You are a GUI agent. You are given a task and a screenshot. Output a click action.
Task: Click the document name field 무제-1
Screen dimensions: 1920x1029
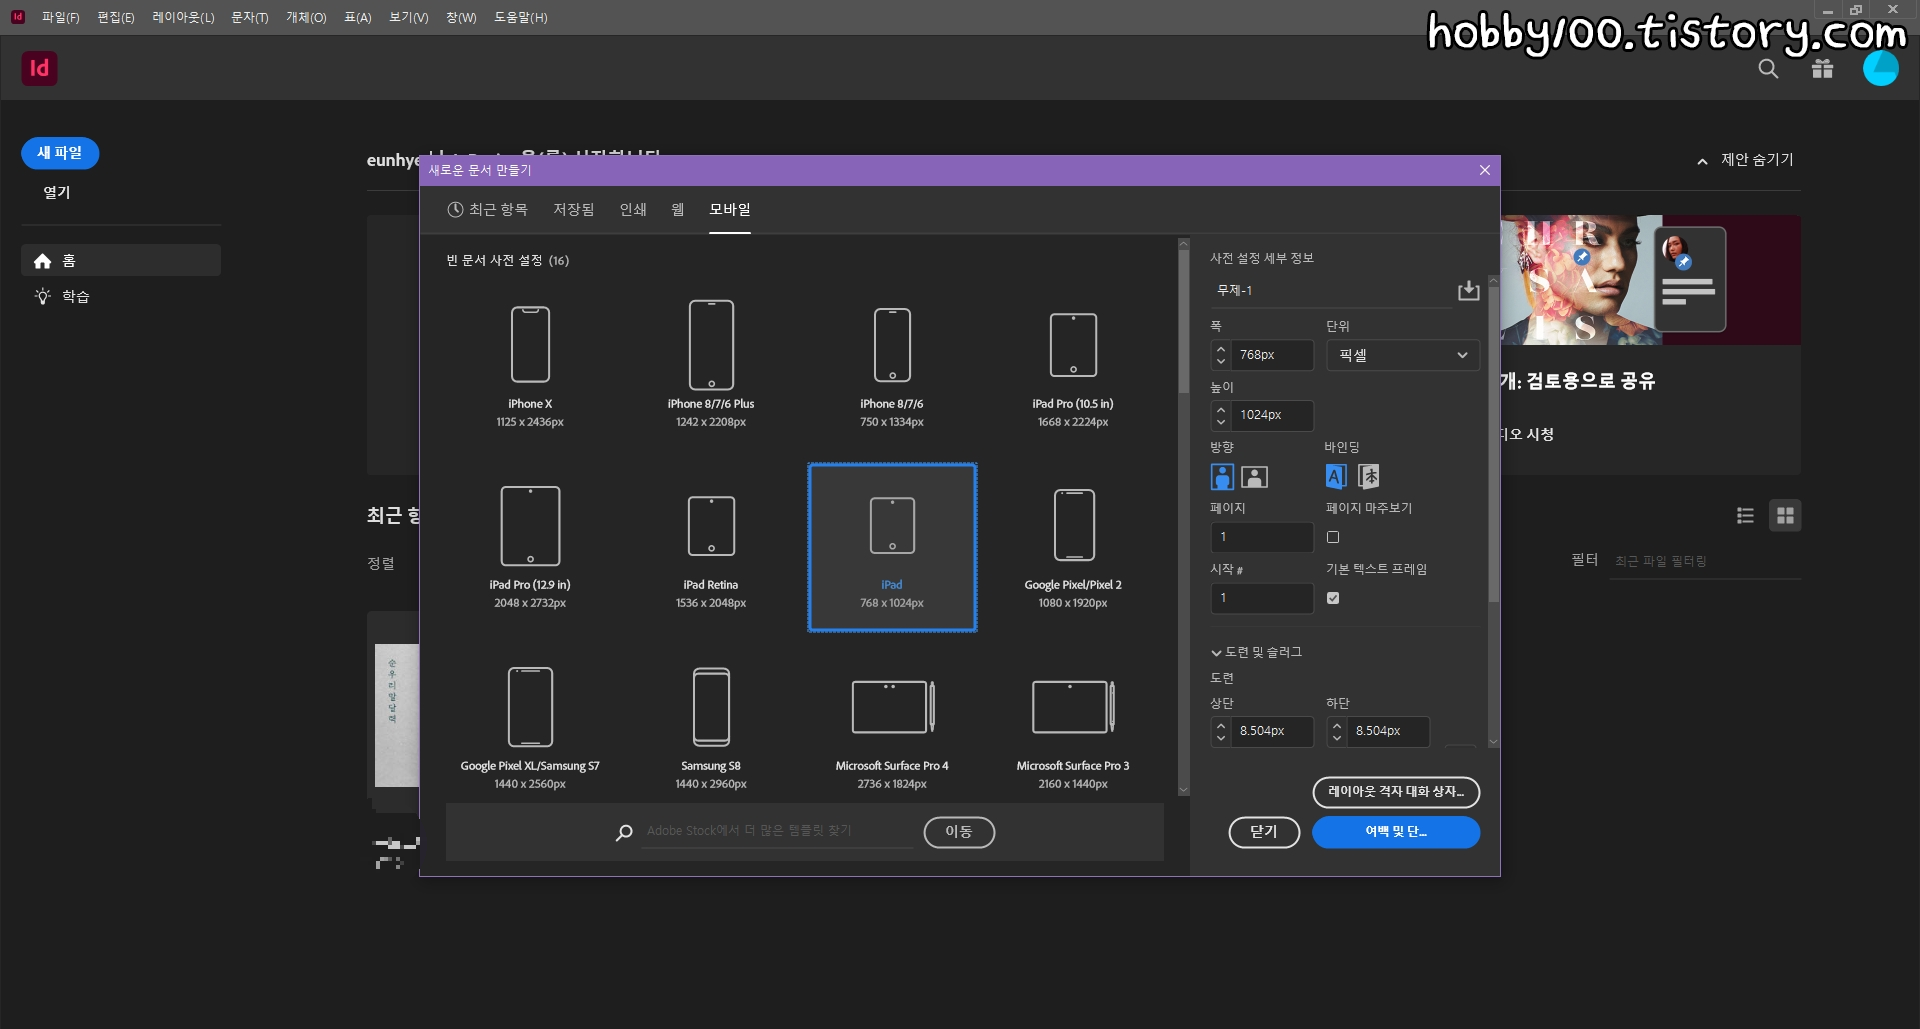tap(1330, 290)
